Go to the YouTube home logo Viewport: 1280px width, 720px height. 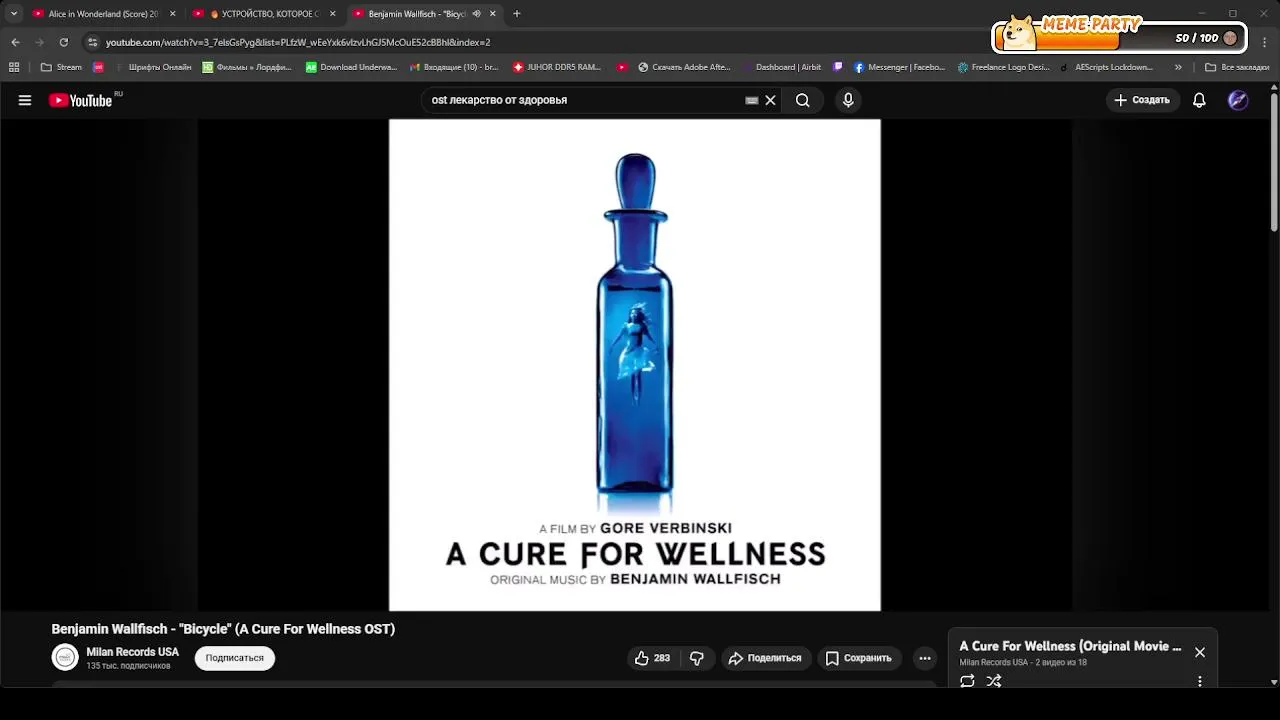pos(80,100)
